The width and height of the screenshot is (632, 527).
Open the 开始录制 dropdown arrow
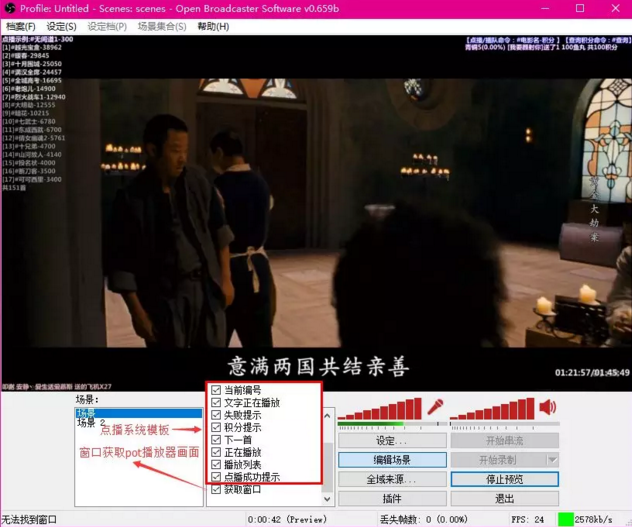tap(553, 460)
